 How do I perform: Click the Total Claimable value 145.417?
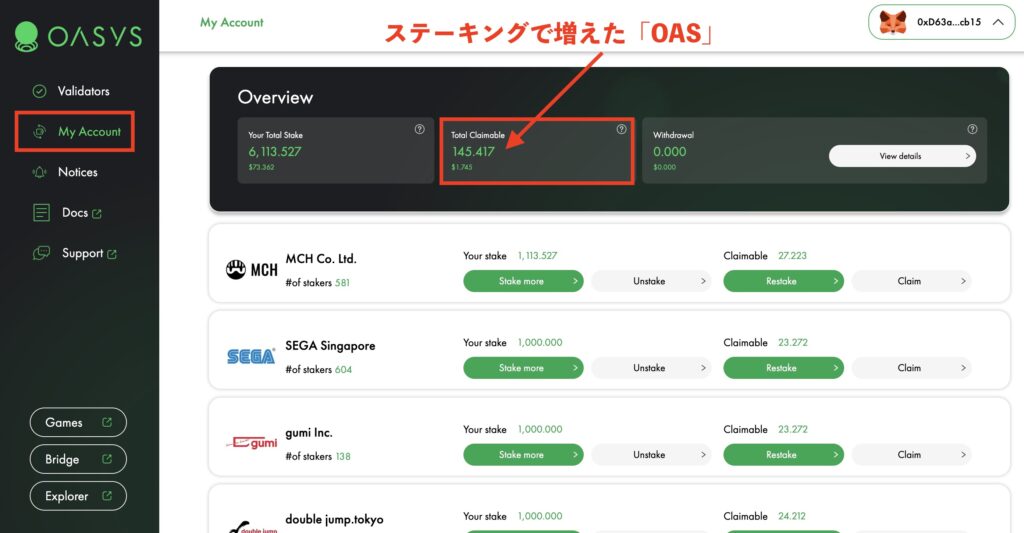pyautogui.click(x=473, y=152)
